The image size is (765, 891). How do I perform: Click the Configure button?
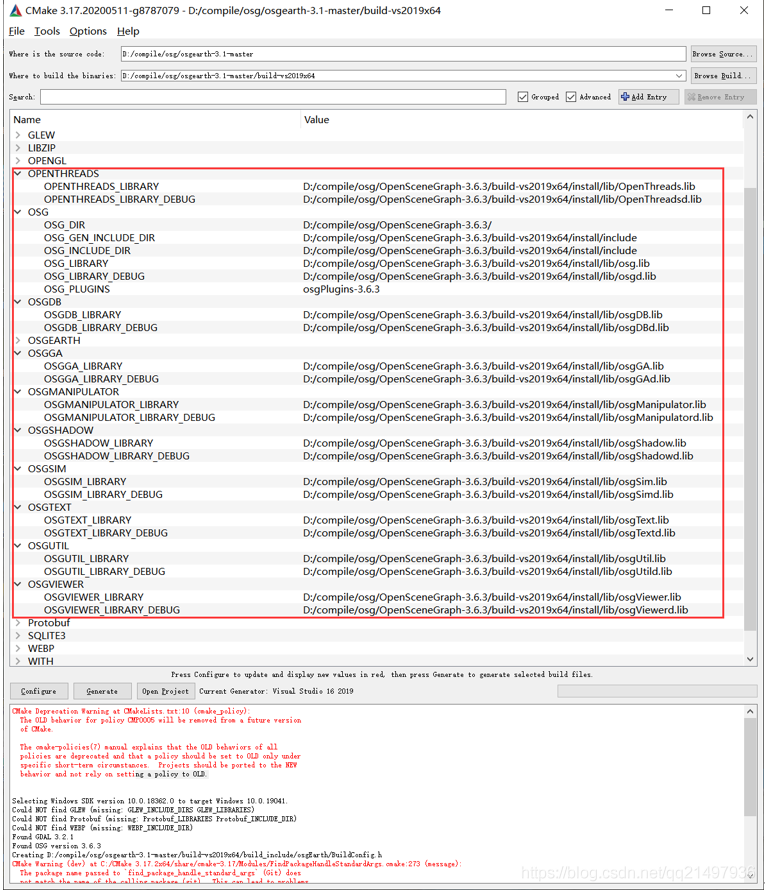click(x=39, y=691)
